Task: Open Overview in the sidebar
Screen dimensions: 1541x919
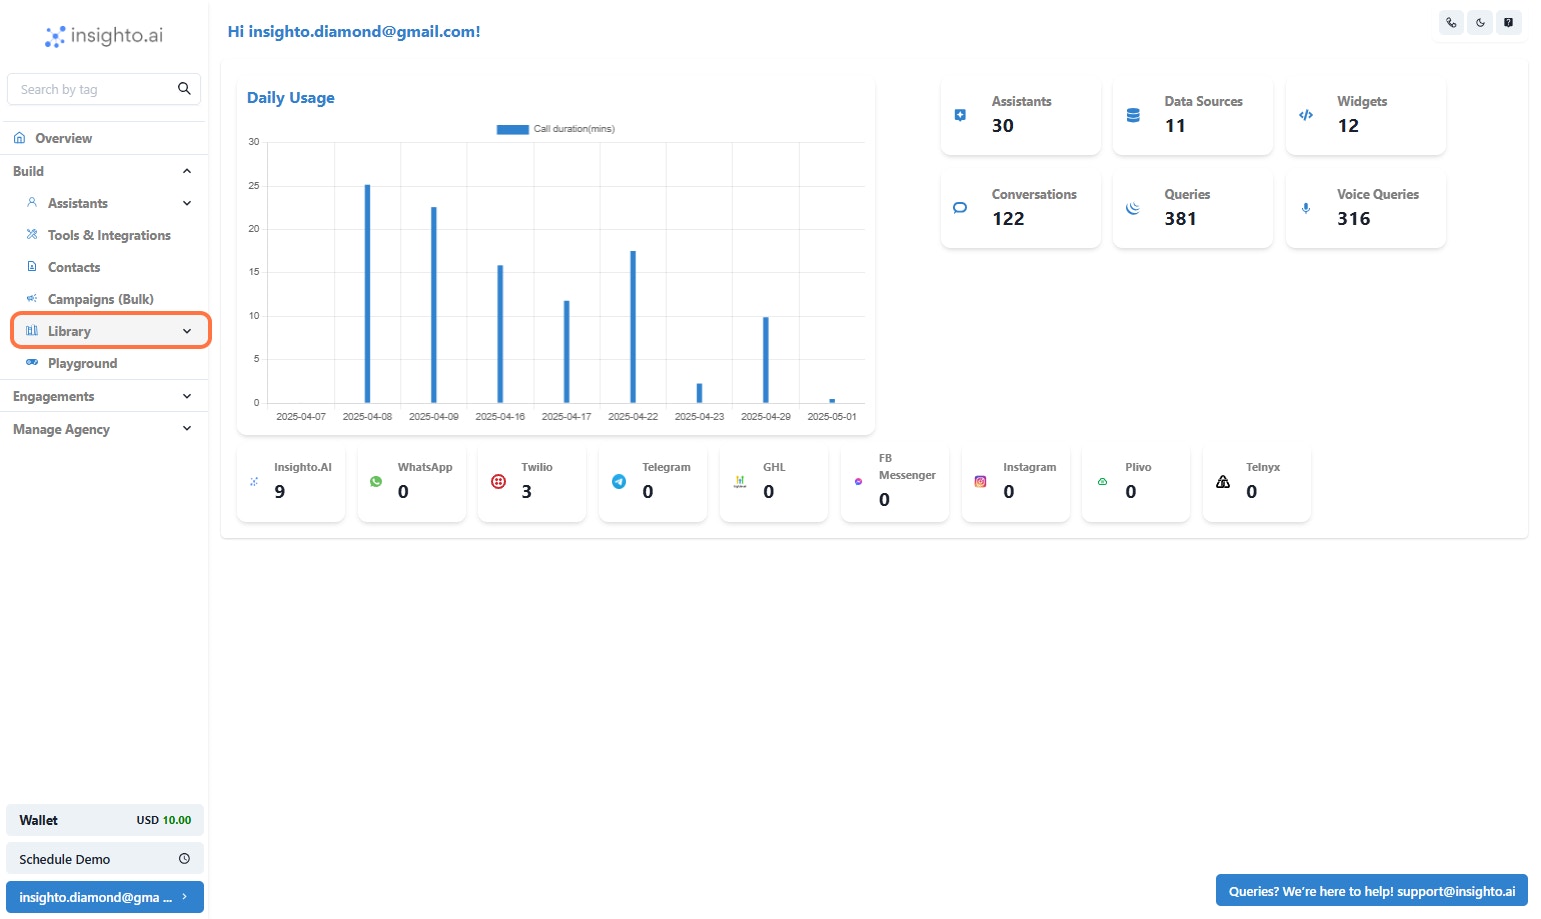Action: (x=104, y=138)
